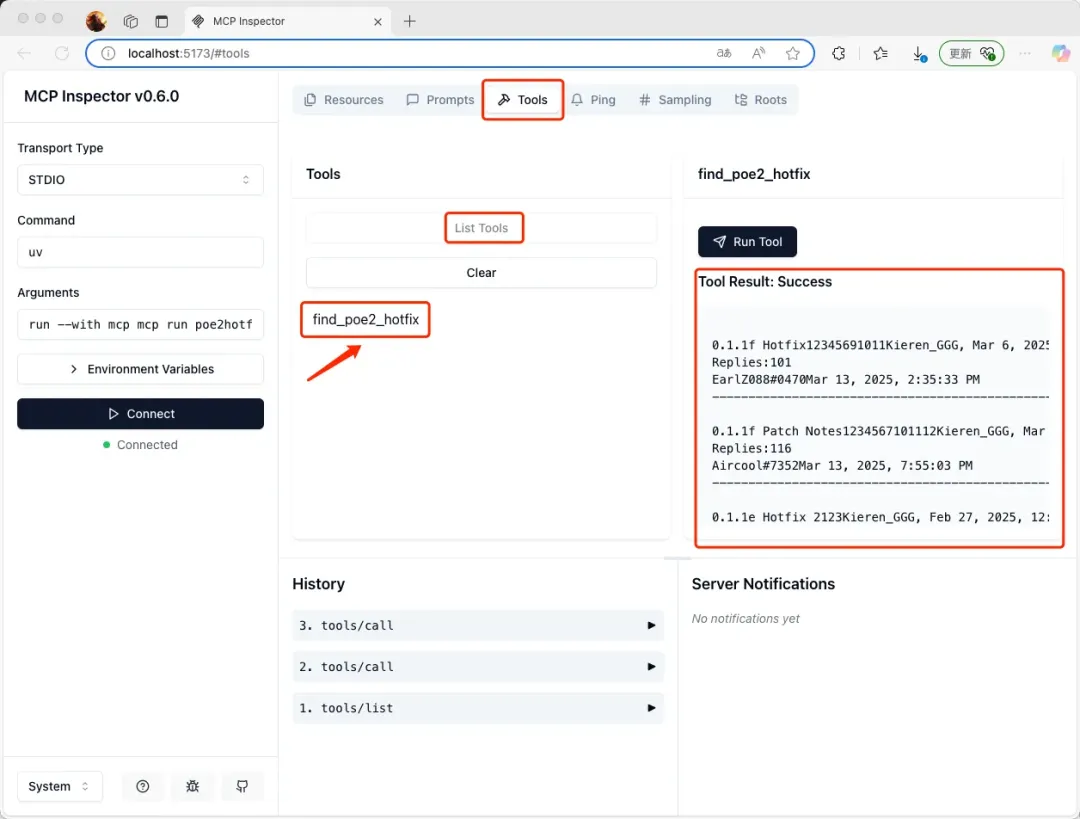Image resolution: width=1080 pixels, height=819 pixels.
Task: Click the Arguments input field
Action: tap(140, 325)
